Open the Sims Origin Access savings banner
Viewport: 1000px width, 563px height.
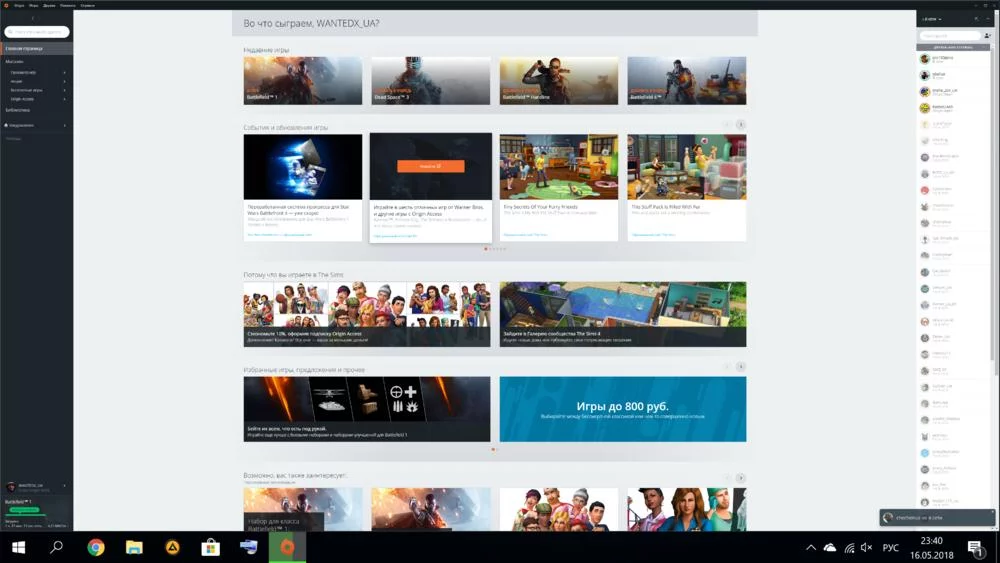tap(367, 314)
